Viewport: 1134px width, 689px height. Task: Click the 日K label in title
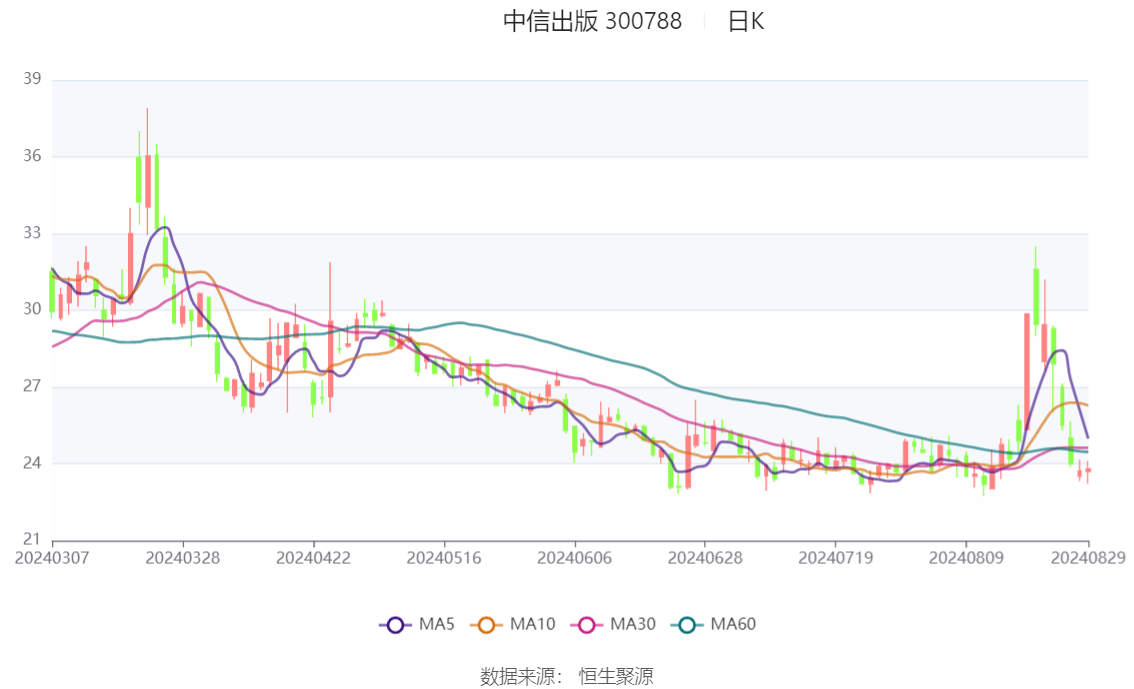point(746,22)
